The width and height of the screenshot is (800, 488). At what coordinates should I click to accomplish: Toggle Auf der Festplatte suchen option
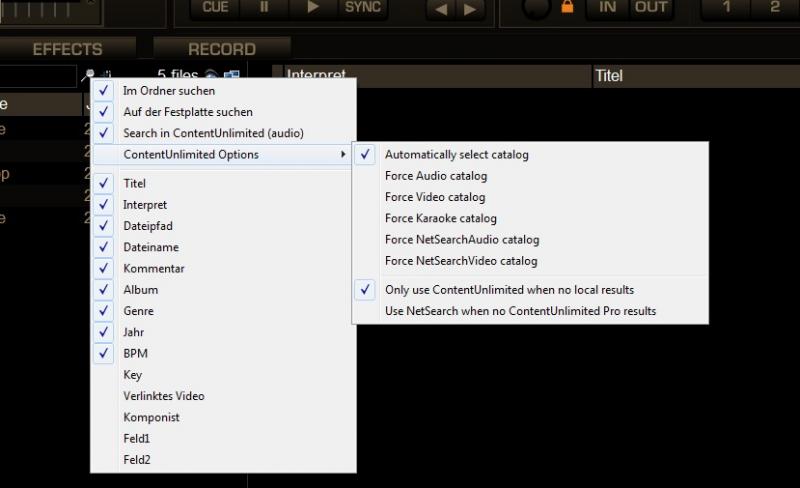(223, 112)
